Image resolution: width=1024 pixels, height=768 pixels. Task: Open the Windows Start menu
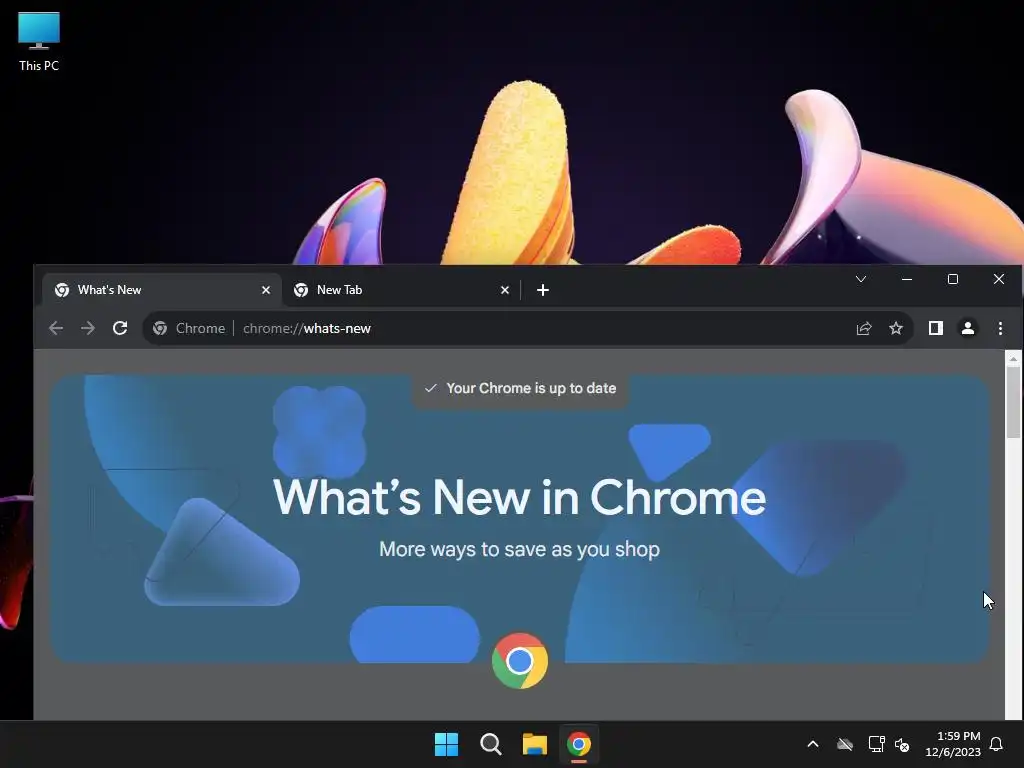pos(447,744)
